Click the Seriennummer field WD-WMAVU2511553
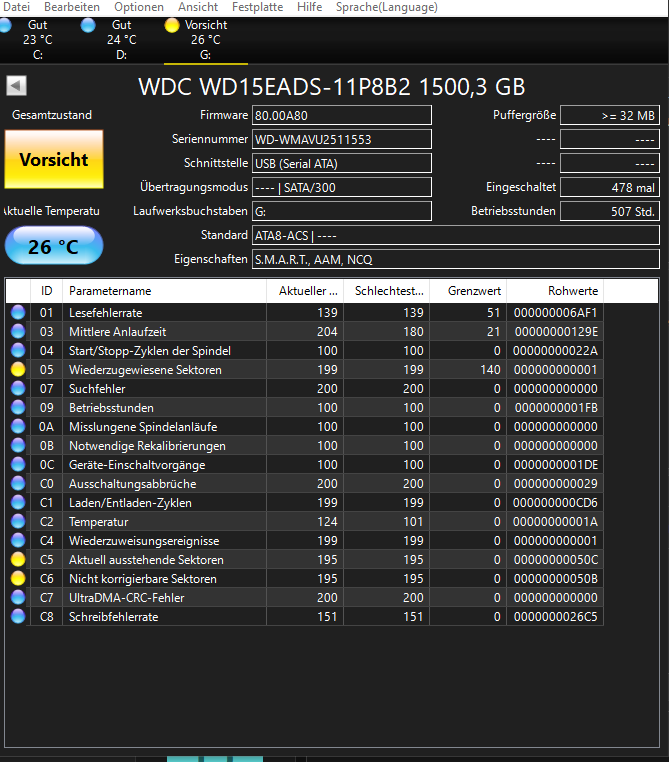This screenshot has height=762, width=669. (342, 139)
